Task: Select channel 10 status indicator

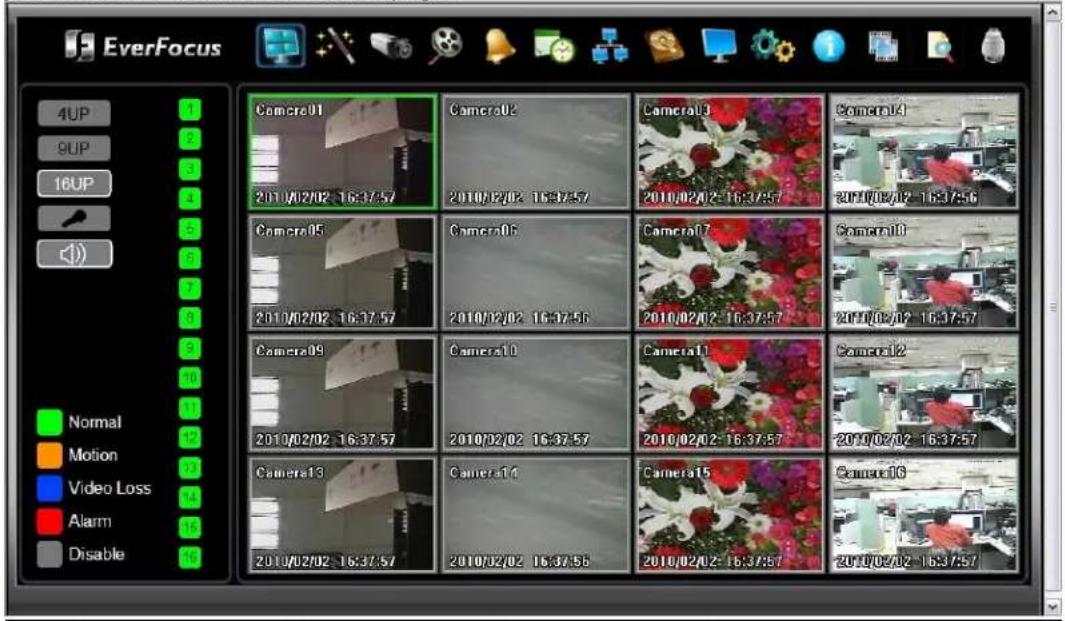Action: (190, 378)
